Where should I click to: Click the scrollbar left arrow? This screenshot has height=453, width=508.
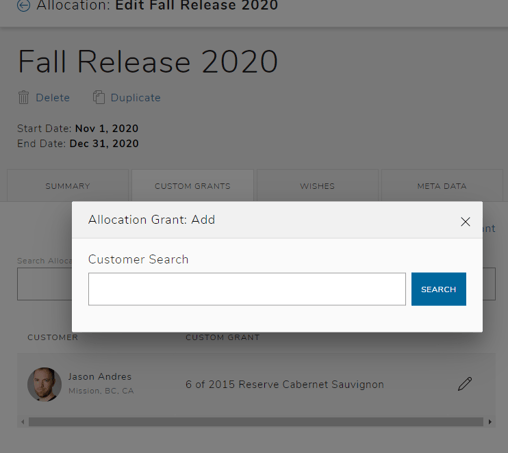tap(23, 422)
